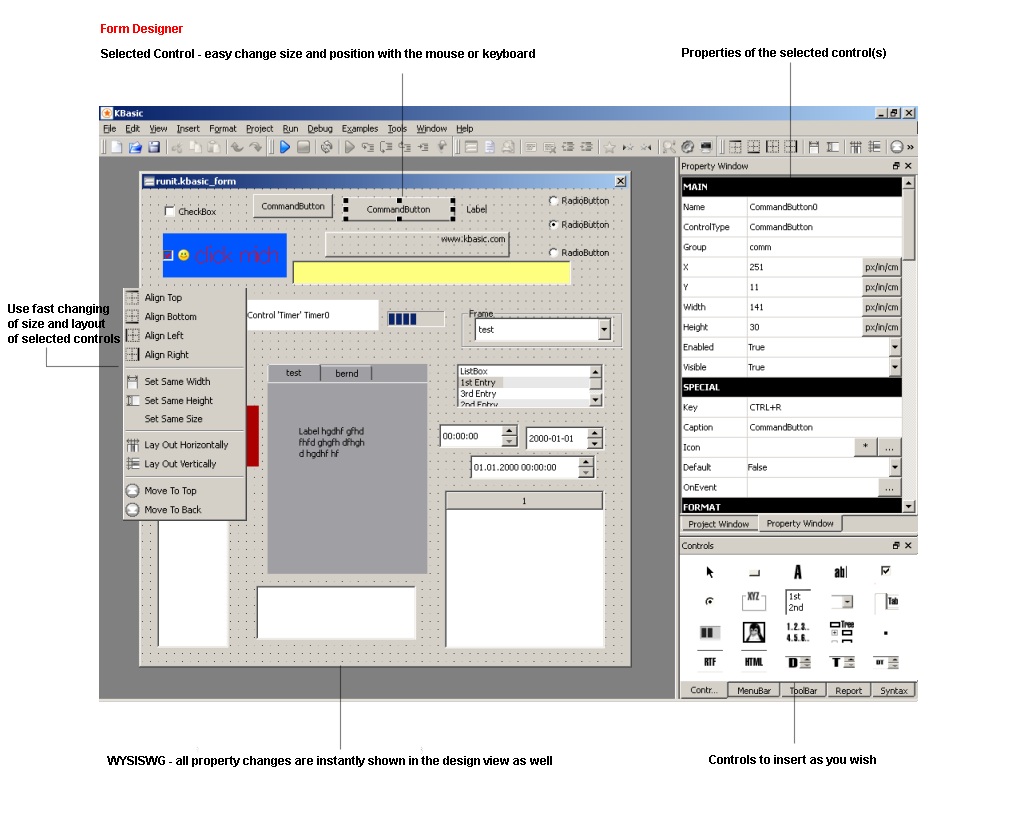Image resolution: width=1024 pixels, height=819 pixels.
Task: Click the blue Run arrow in toolbar
Action: tap(284, 147)
